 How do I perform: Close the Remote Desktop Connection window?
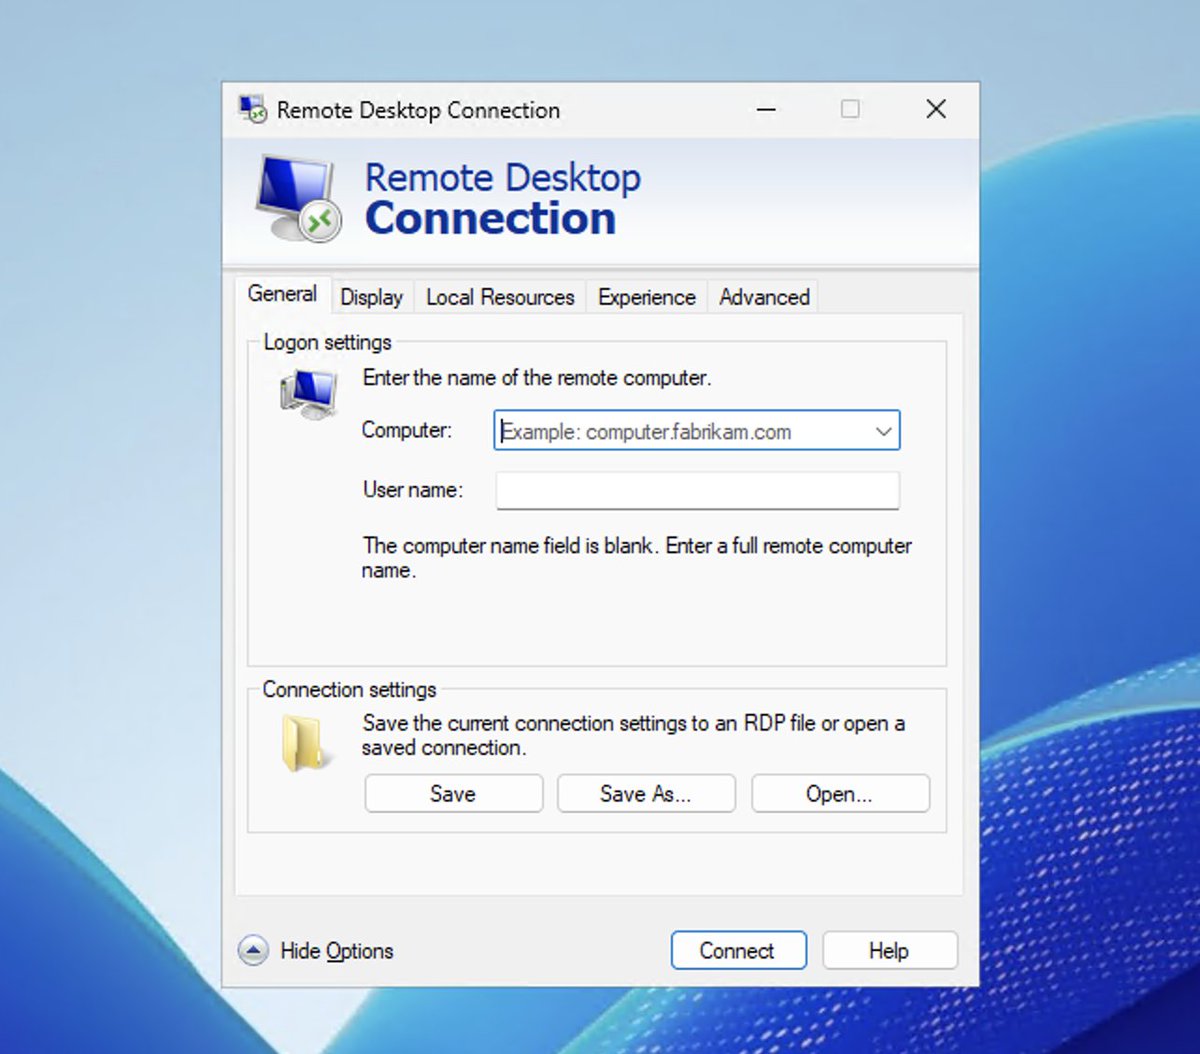coord(936,109)
